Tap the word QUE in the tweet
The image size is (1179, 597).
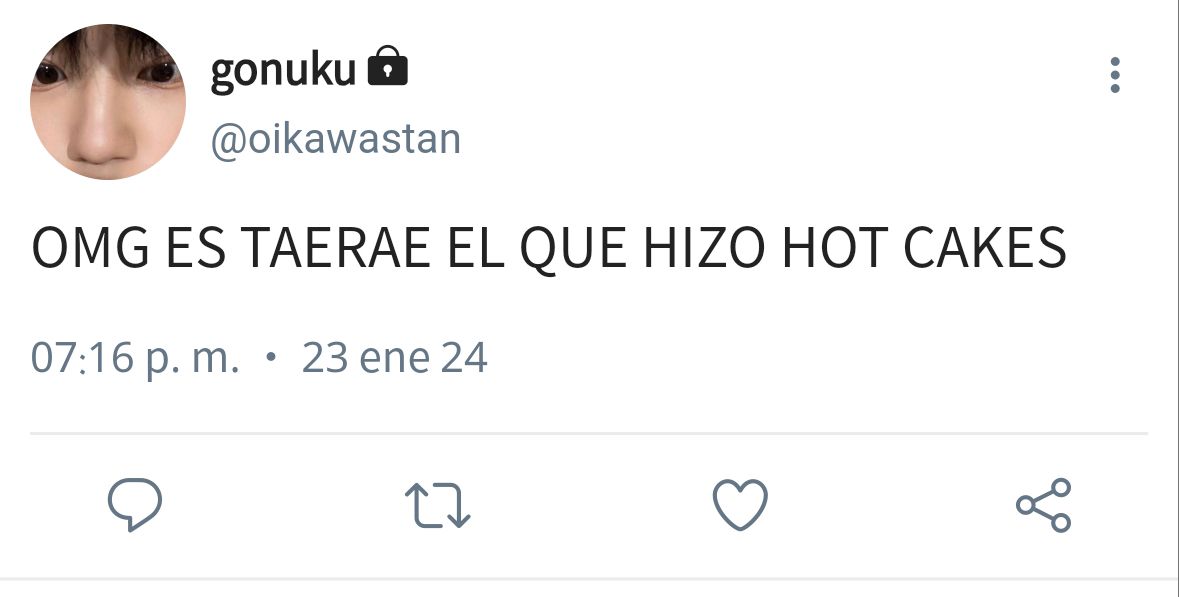[x=573, y=250]
